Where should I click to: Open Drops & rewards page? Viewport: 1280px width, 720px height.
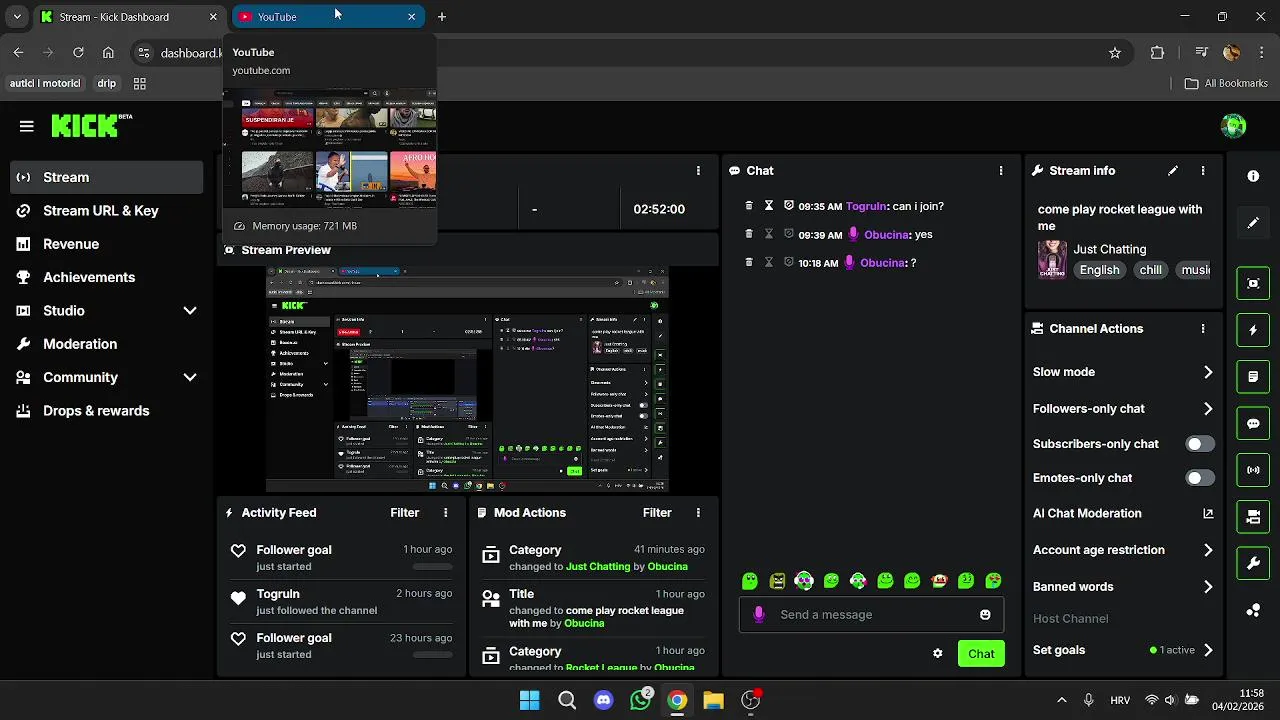tap(107, 411)
